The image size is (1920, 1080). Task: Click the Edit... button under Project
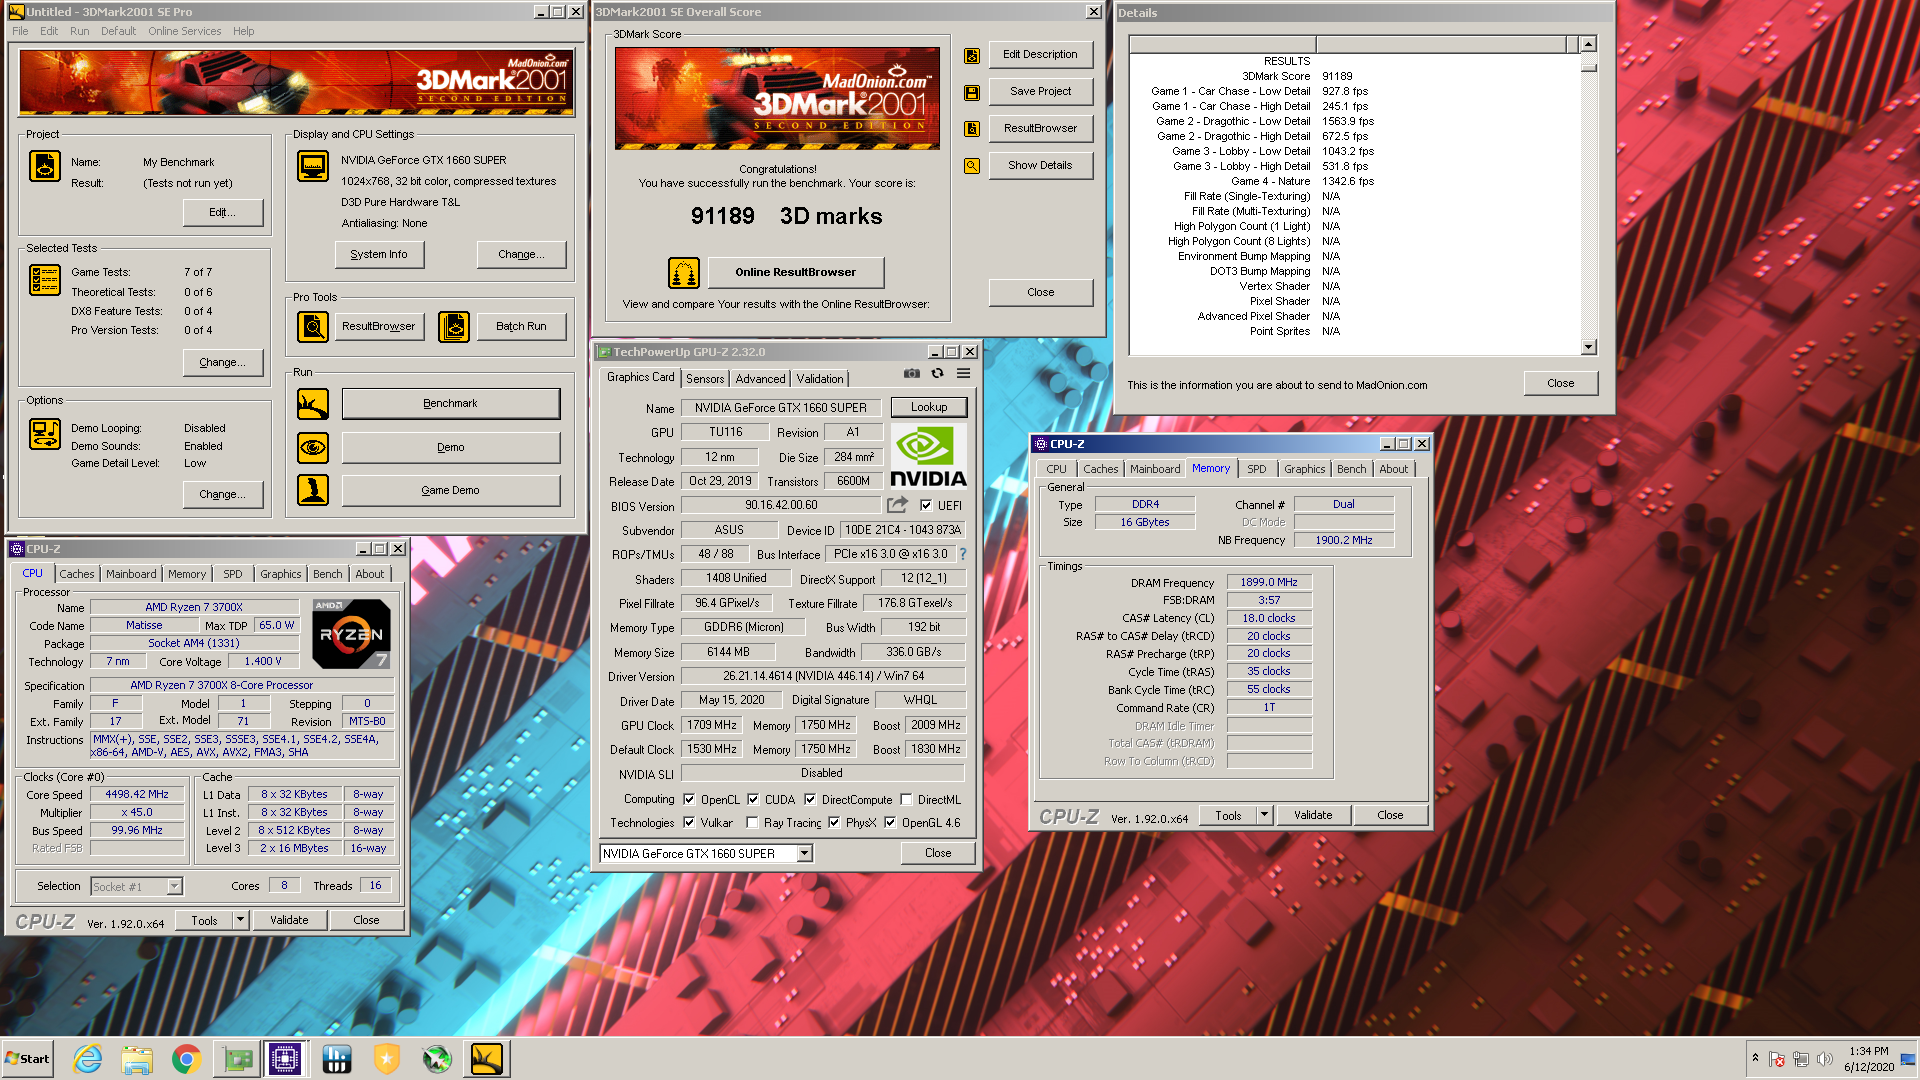[x=223, y=212]
